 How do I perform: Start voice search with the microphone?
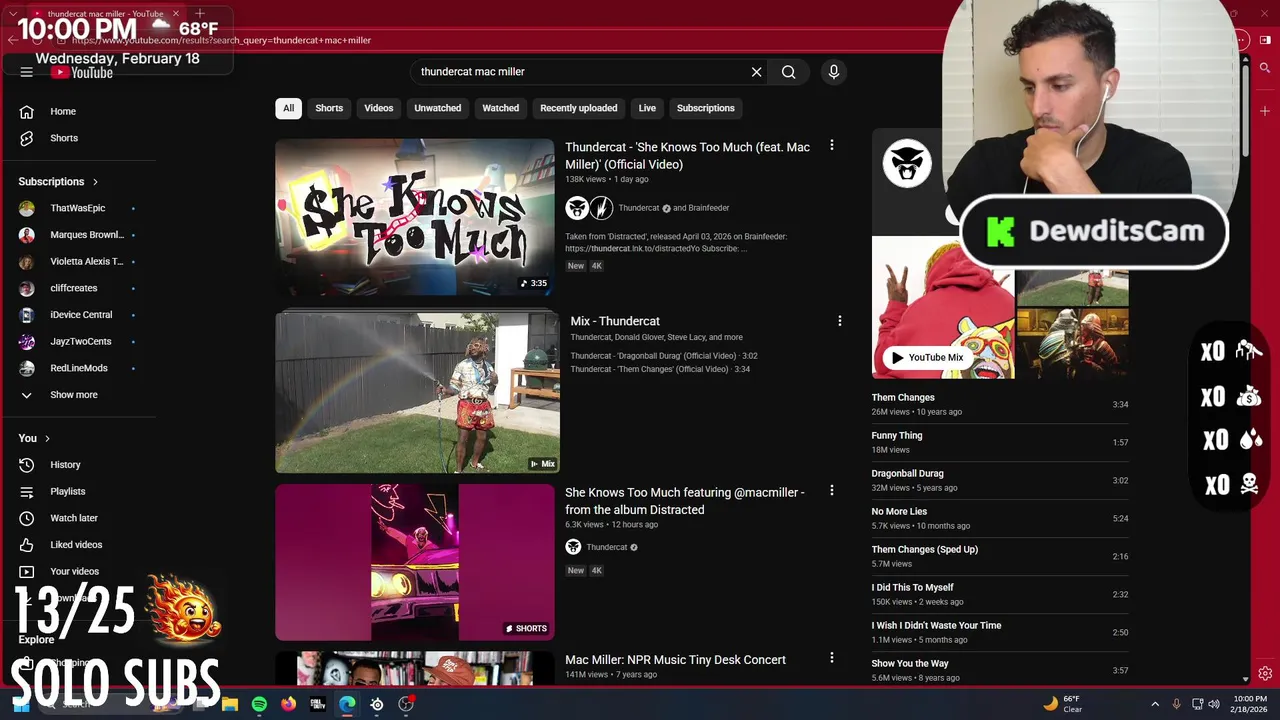click(x=833, y=72)
